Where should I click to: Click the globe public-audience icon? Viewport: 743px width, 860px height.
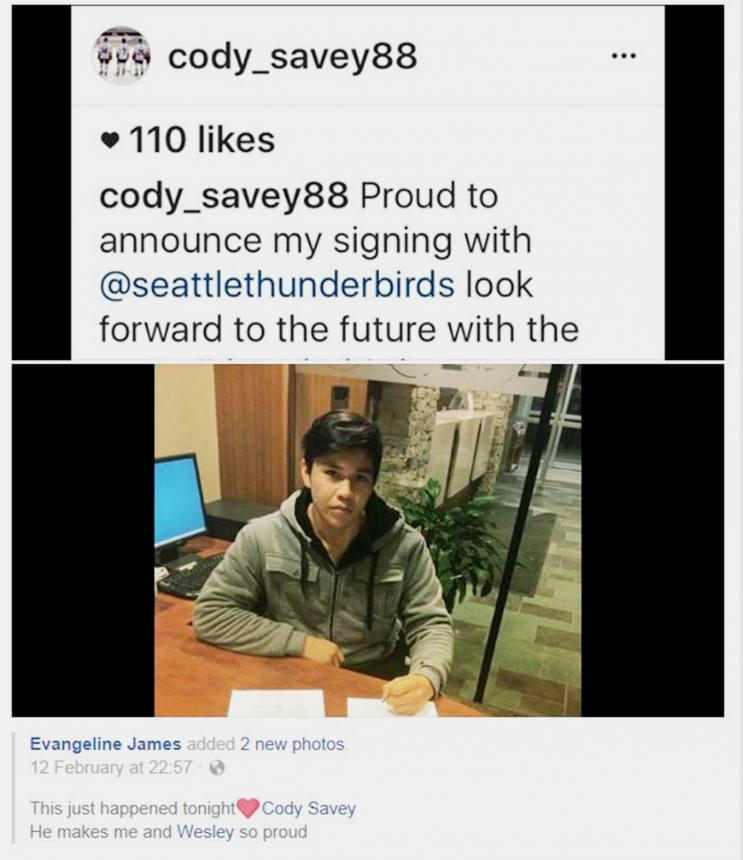point(217,767)
